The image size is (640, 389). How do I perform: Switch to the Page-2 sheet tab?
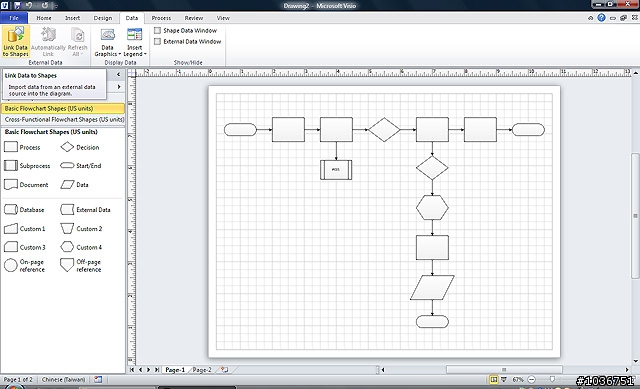point(202,370)
